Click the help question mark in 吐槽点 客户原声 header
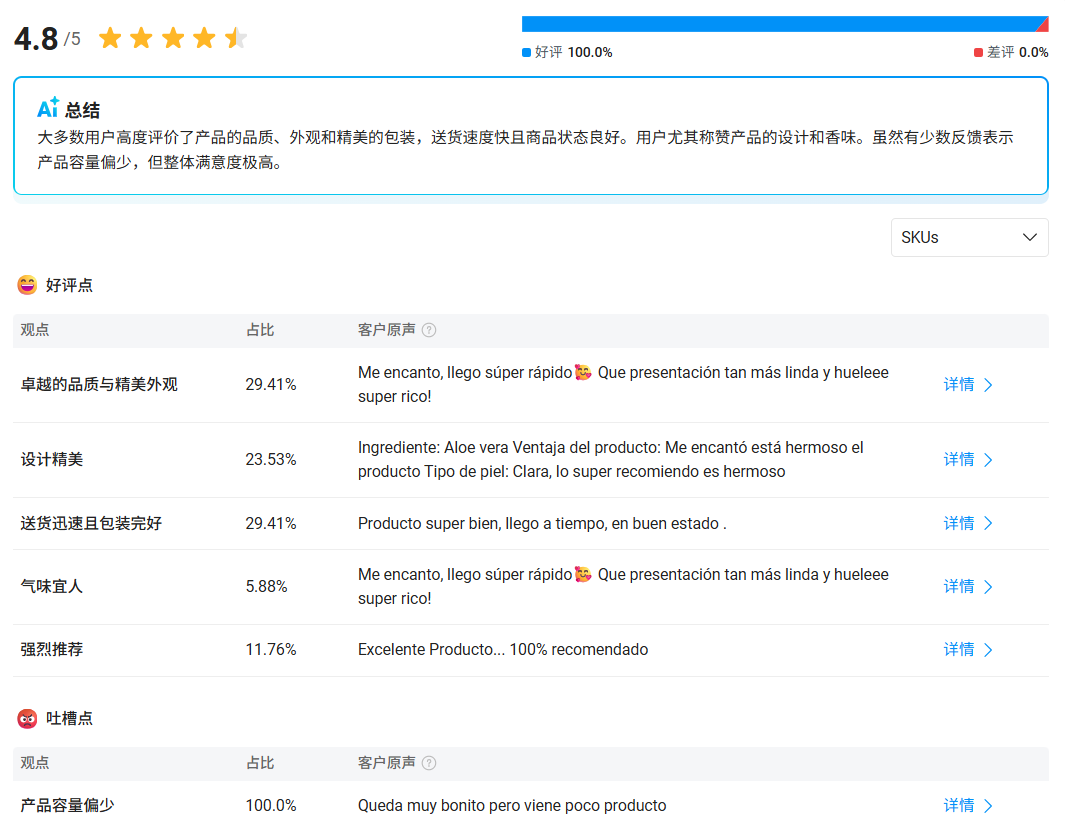This screenshot has height=827, width=1065. pyautogui.click(x=430, y=762)
